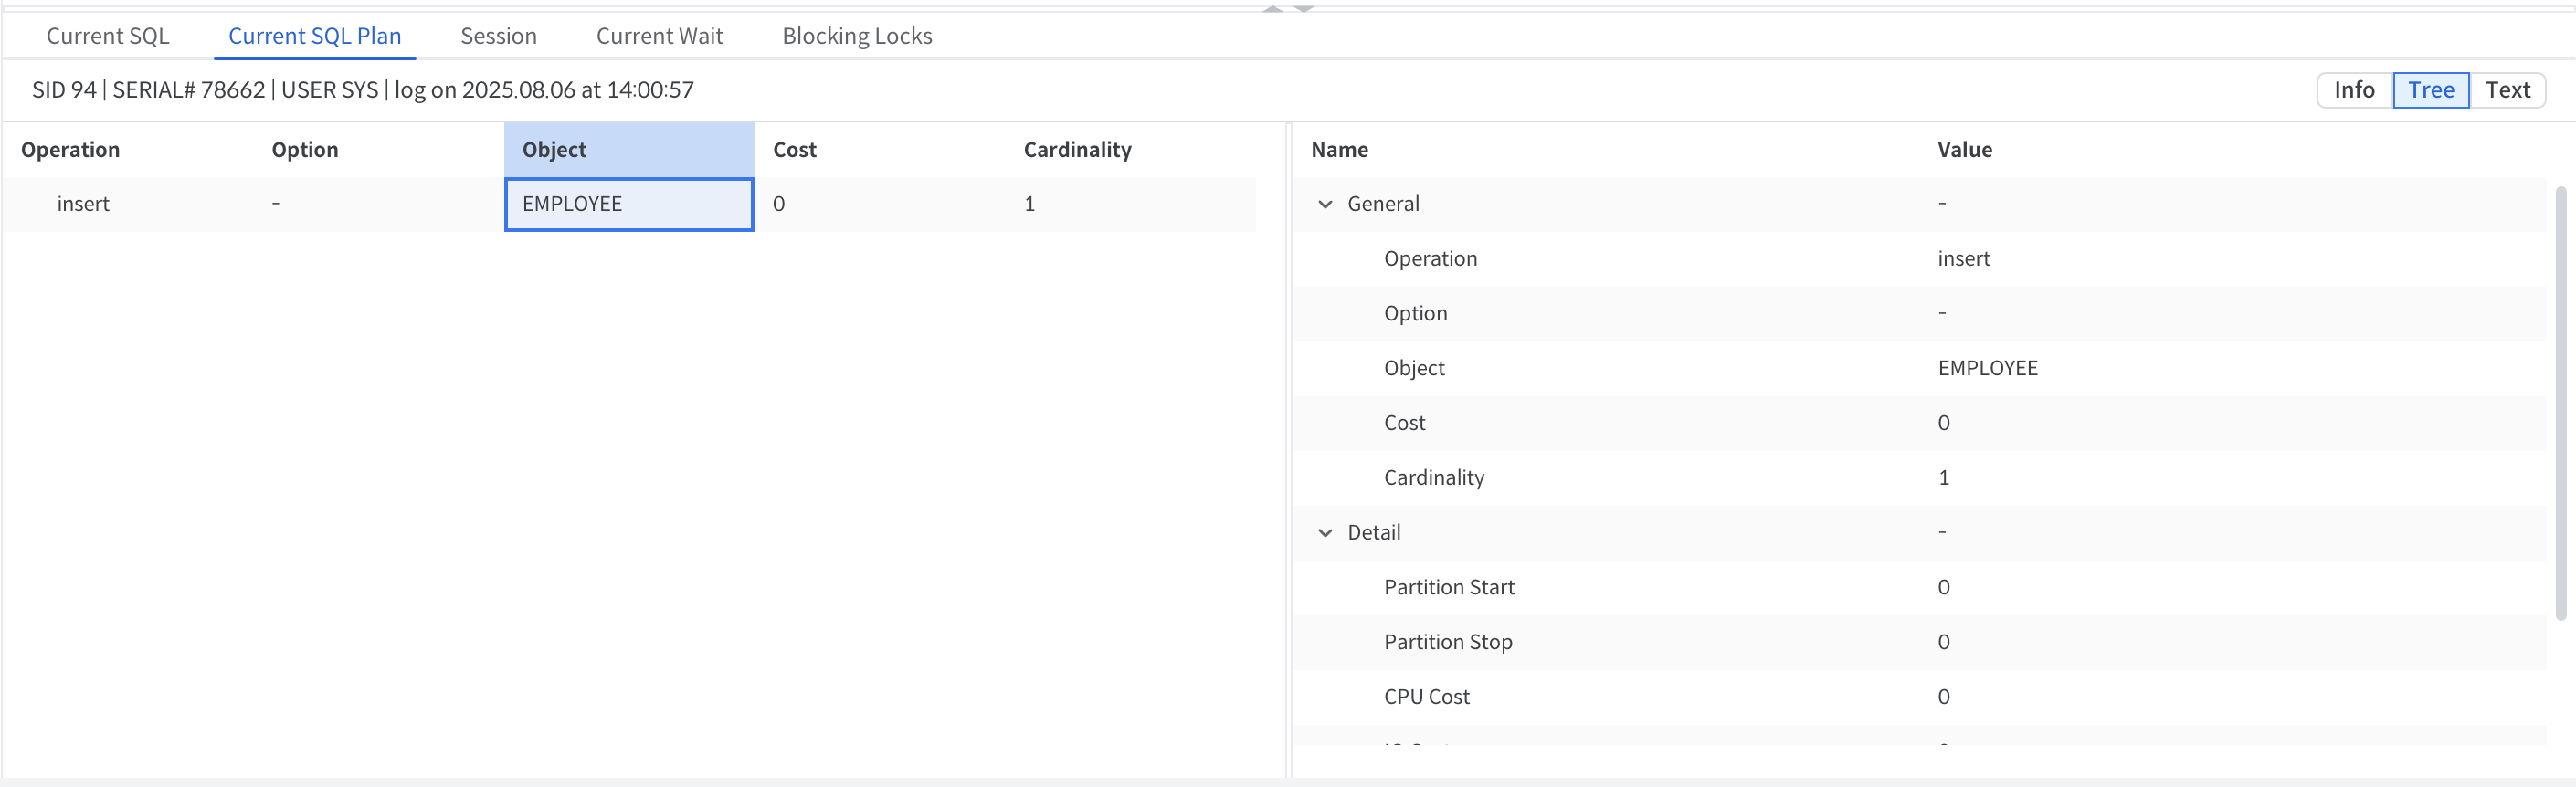Switch plan view to Text
The height and width of the screenshot is (787, 2576).
click(2507, 90)
